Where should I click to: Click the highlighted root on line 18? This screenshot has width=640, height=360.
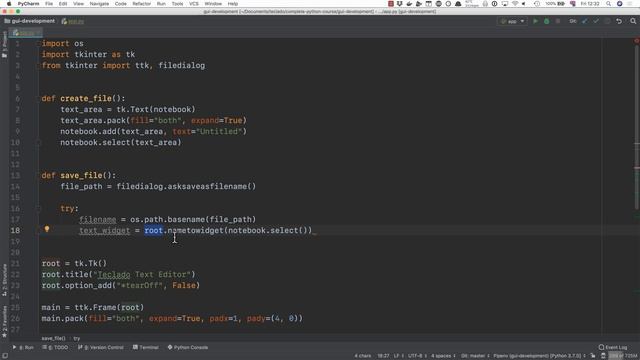click(153, 231)
